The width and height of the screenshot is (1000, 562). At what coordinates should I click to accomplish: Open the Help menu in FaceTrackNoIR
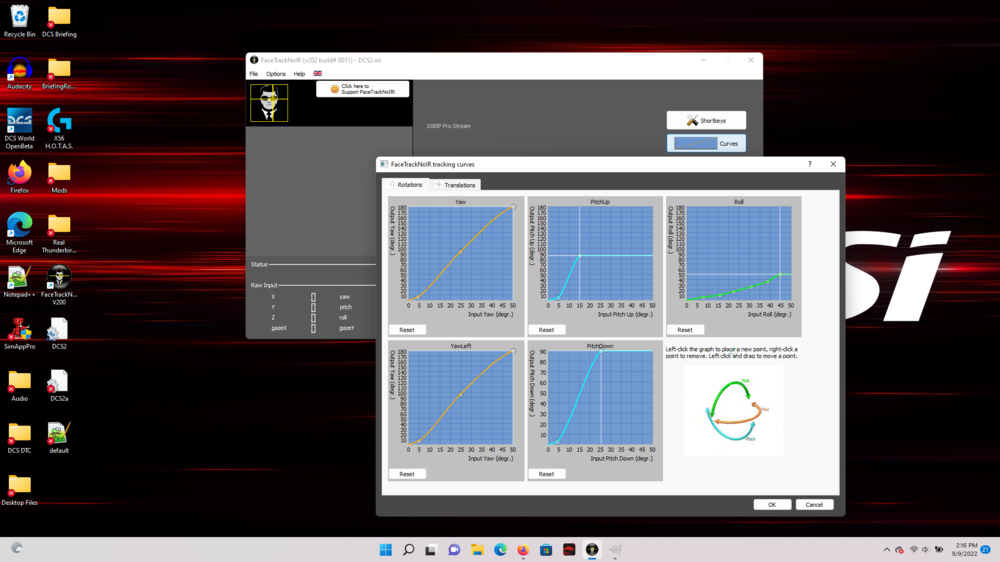click(299, 74)
